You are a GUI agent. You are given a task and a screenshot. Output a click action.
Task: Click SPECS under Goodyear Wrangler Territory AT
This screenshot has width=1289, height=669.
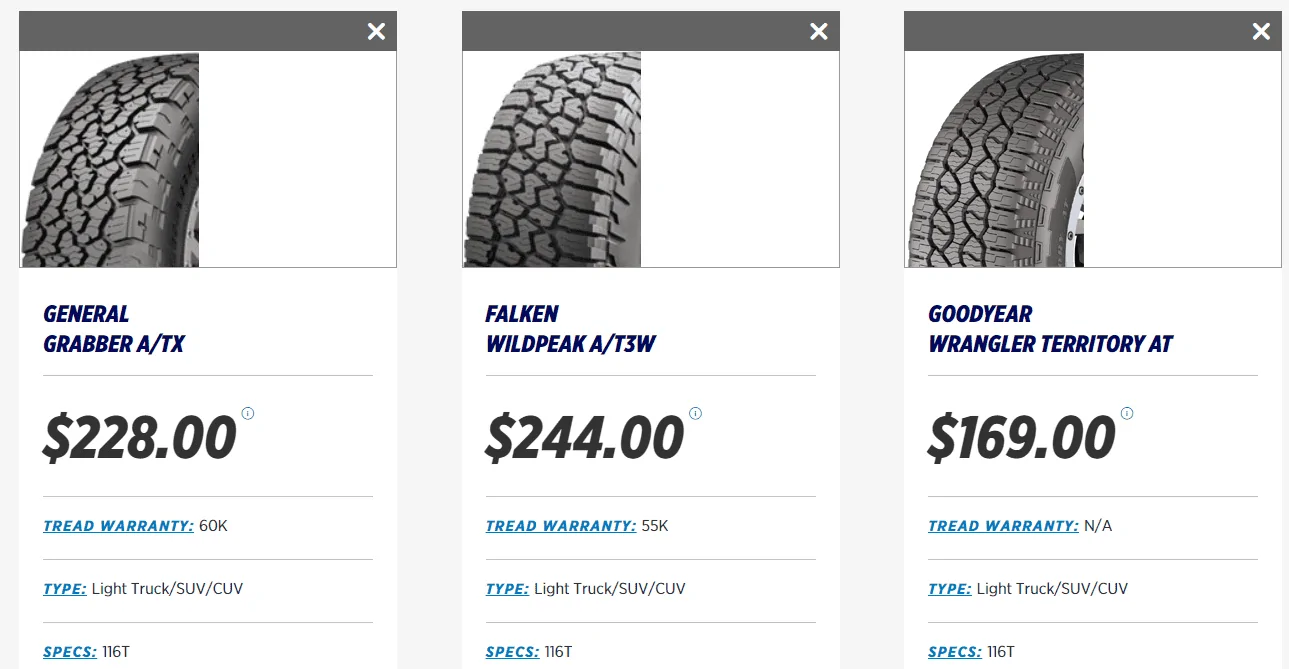tap(954, 651)
